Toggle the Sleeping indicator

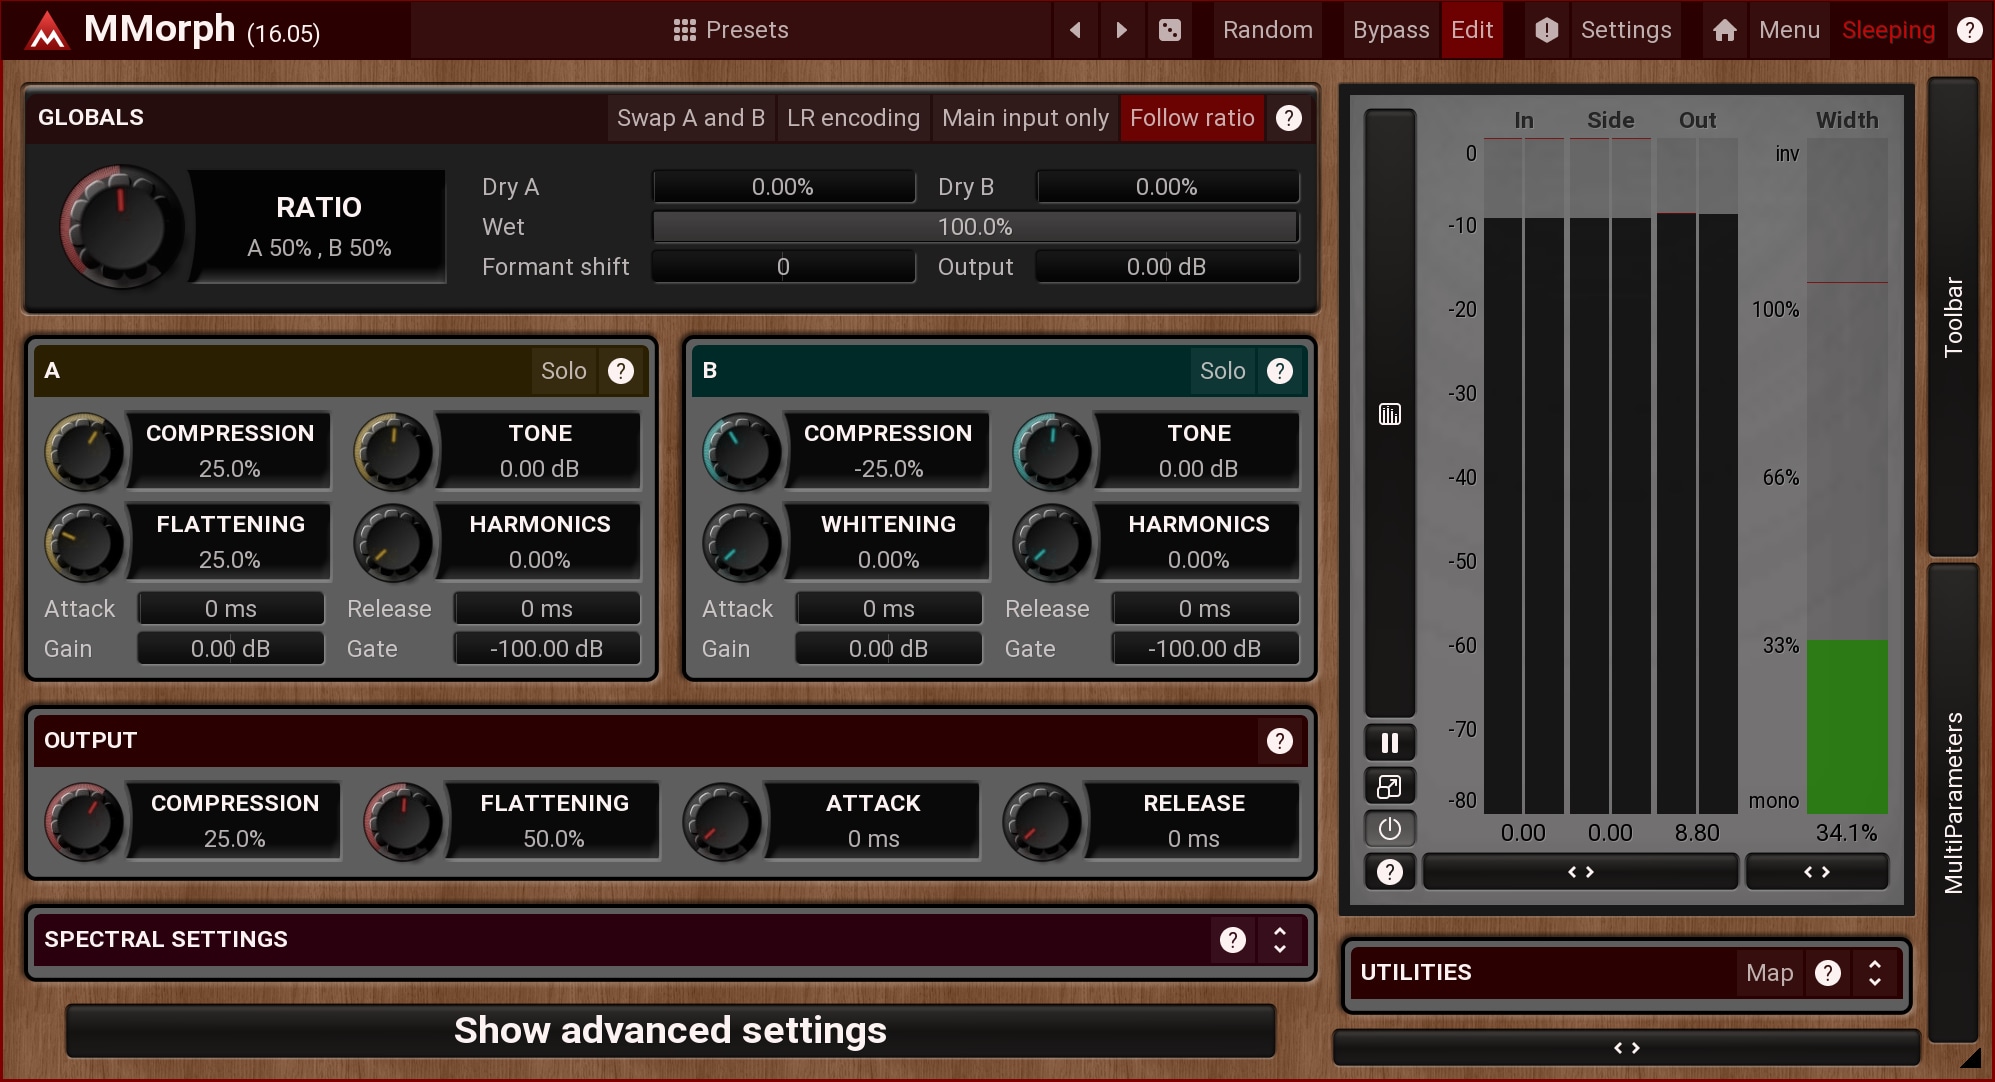tap(1888, 30)
